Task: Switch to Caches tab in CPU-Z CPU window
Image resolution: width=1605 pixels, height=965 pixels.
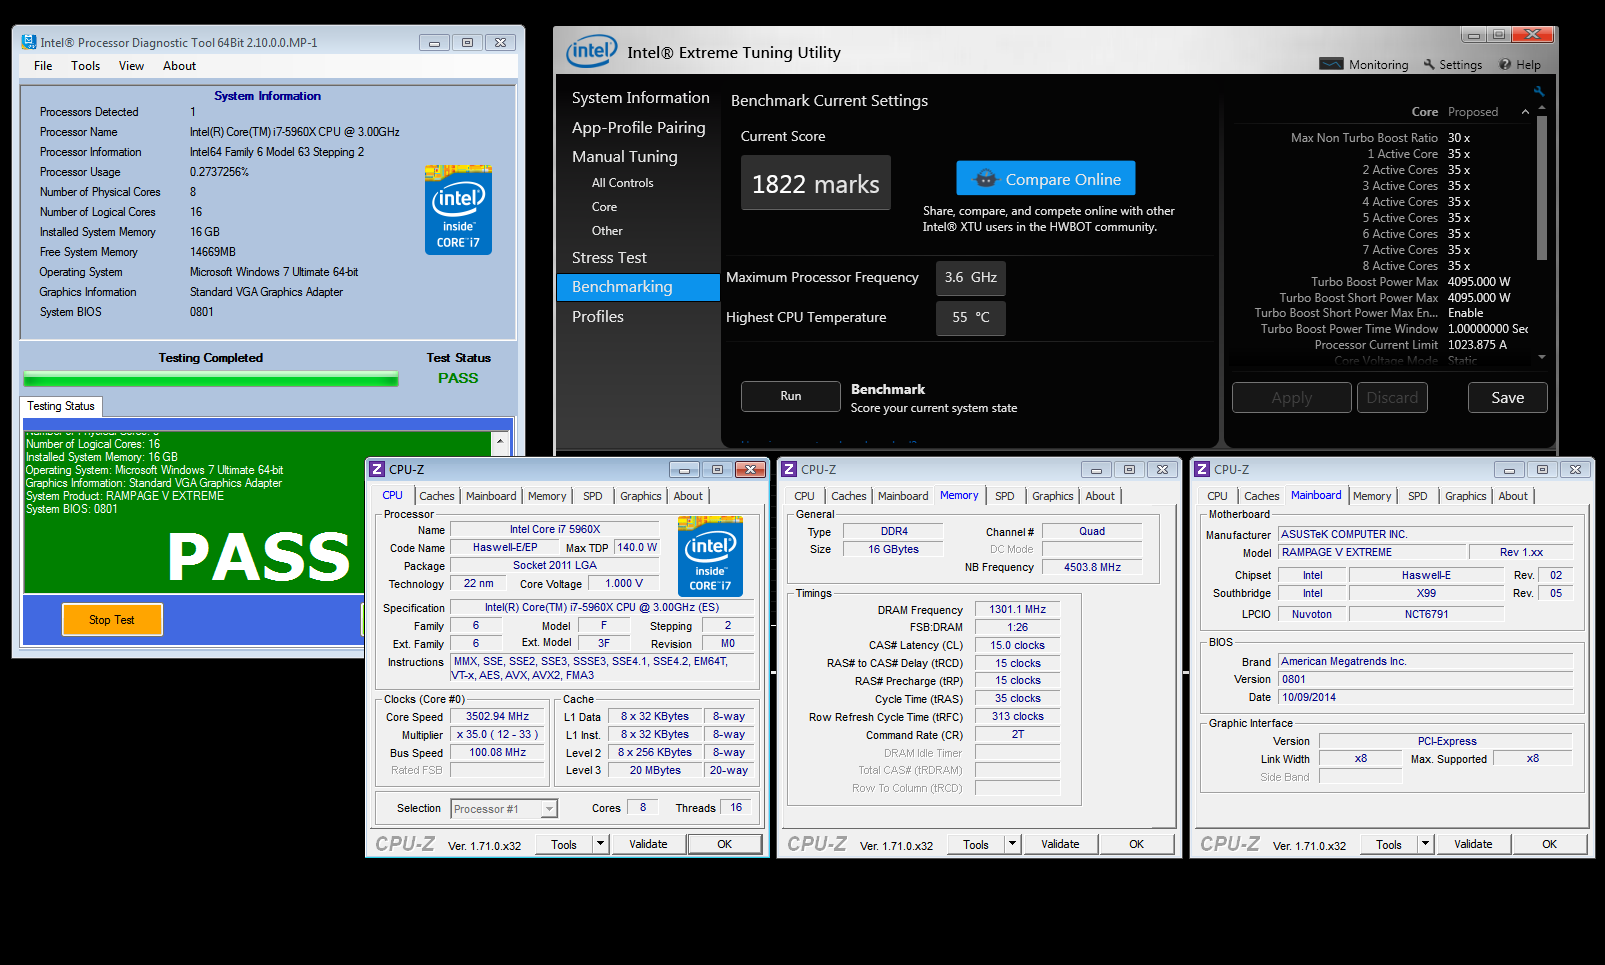Action: click(x=437, y=496)
